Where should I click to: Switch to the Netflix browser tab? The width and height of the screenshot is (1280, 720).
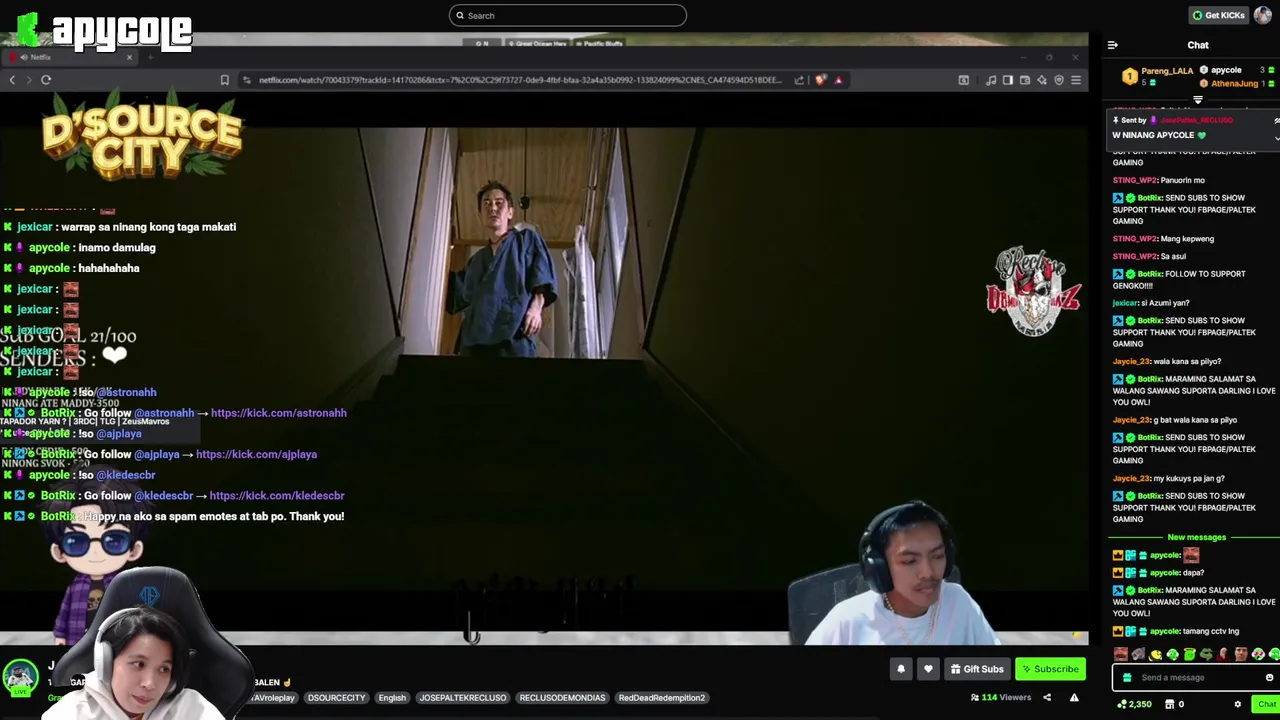70,57
